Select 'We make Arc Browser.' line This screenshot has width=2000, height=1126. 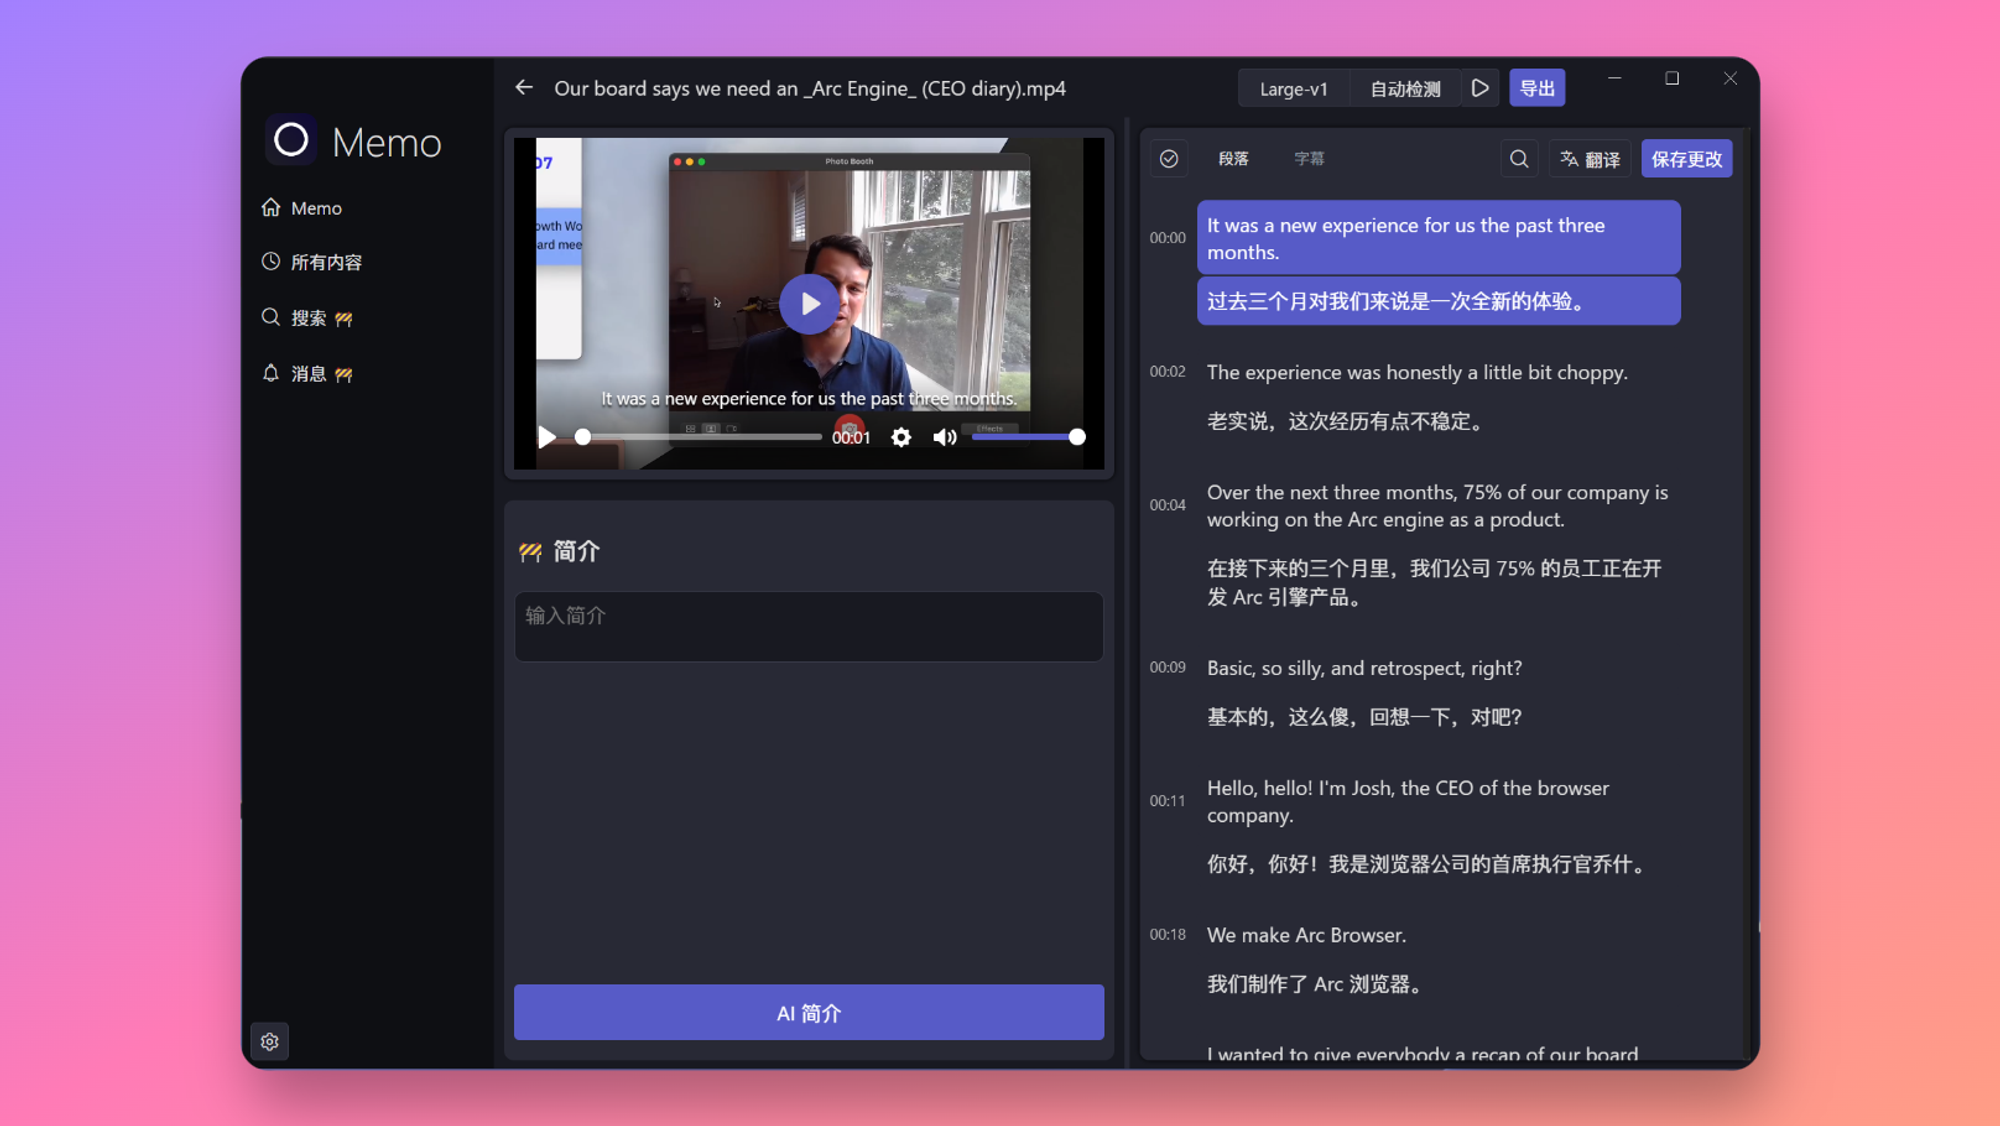(1306, 935)
